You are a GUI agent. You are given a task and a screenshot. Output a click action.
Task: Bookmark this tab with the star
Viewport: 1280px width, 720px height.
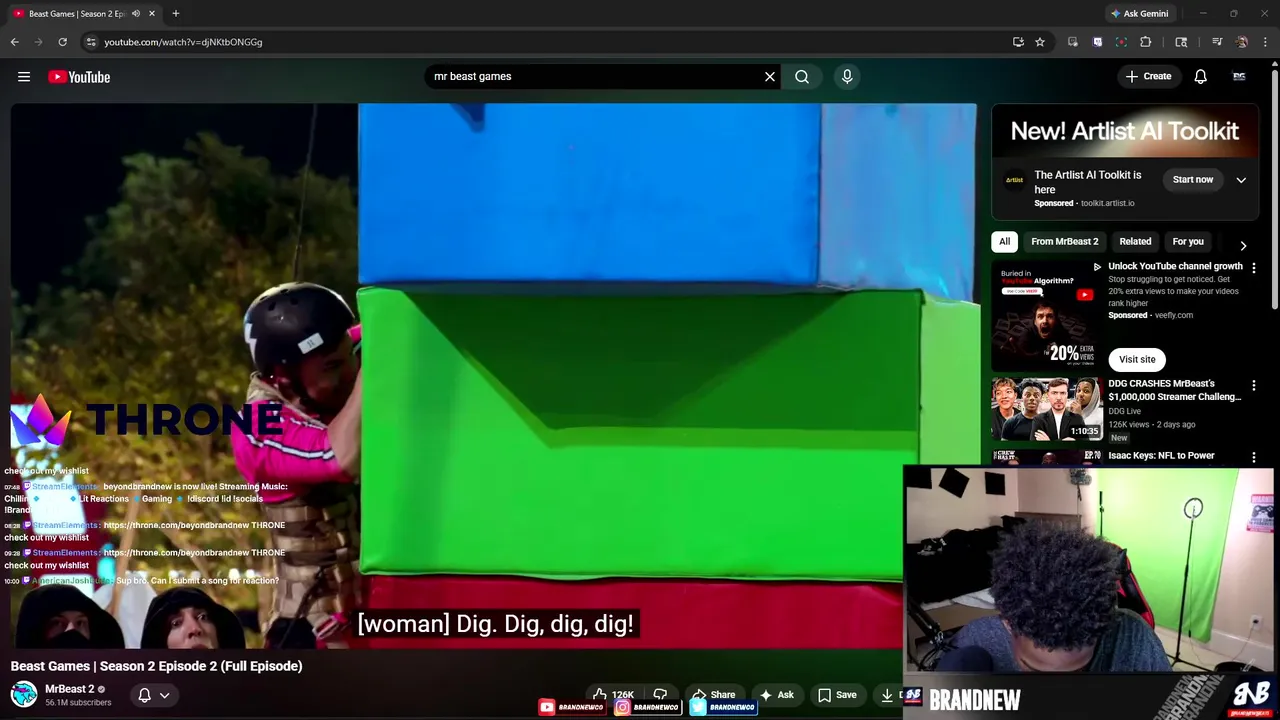pyautogui.click(x=1040, y=42)
